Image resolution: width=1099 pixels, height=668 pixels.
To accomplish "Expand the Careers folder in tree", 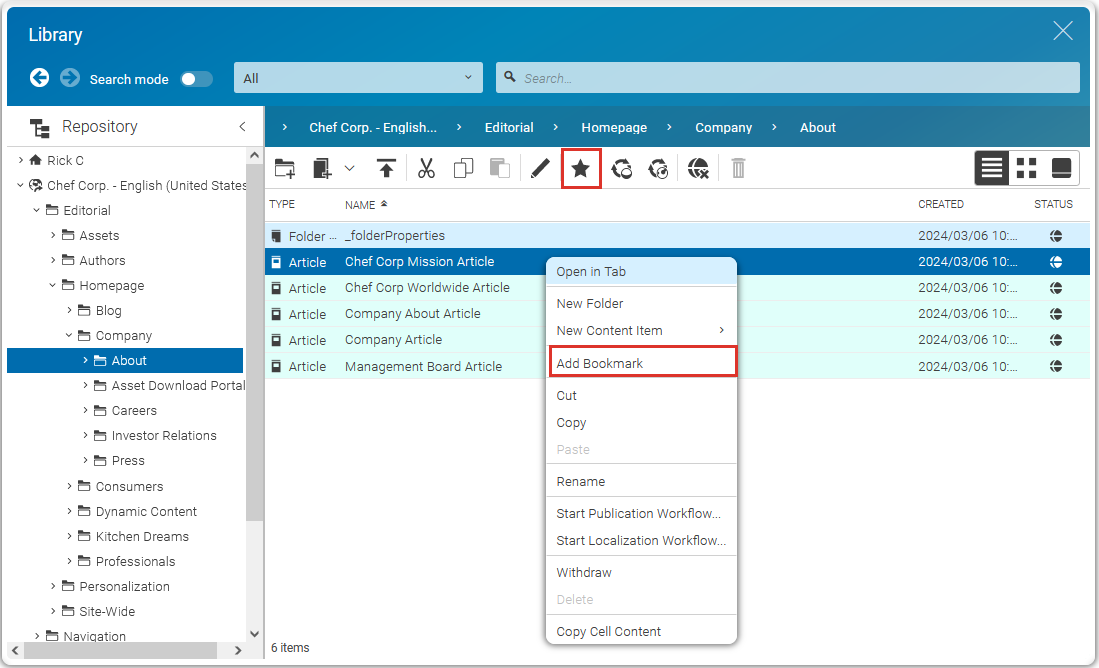I will coord(86,410).
